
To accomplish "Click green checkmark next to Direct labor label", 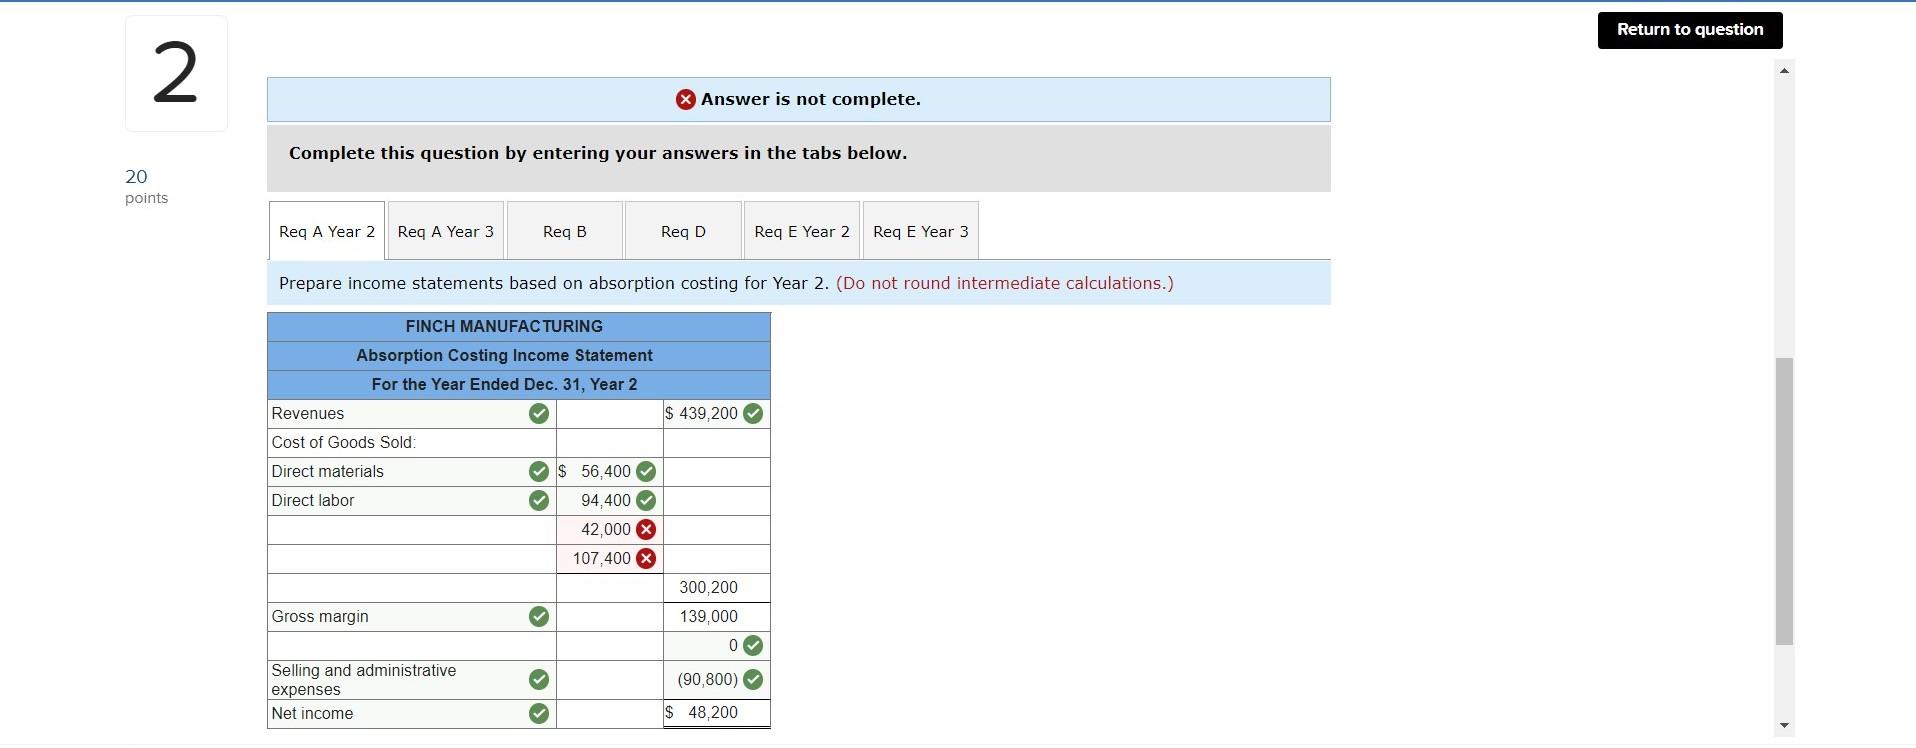I will click(x=539, y=501).
